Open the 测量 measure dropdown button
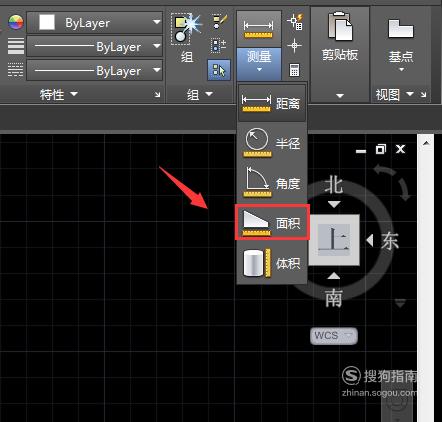 pyautogui.click(x=259, y=63)
